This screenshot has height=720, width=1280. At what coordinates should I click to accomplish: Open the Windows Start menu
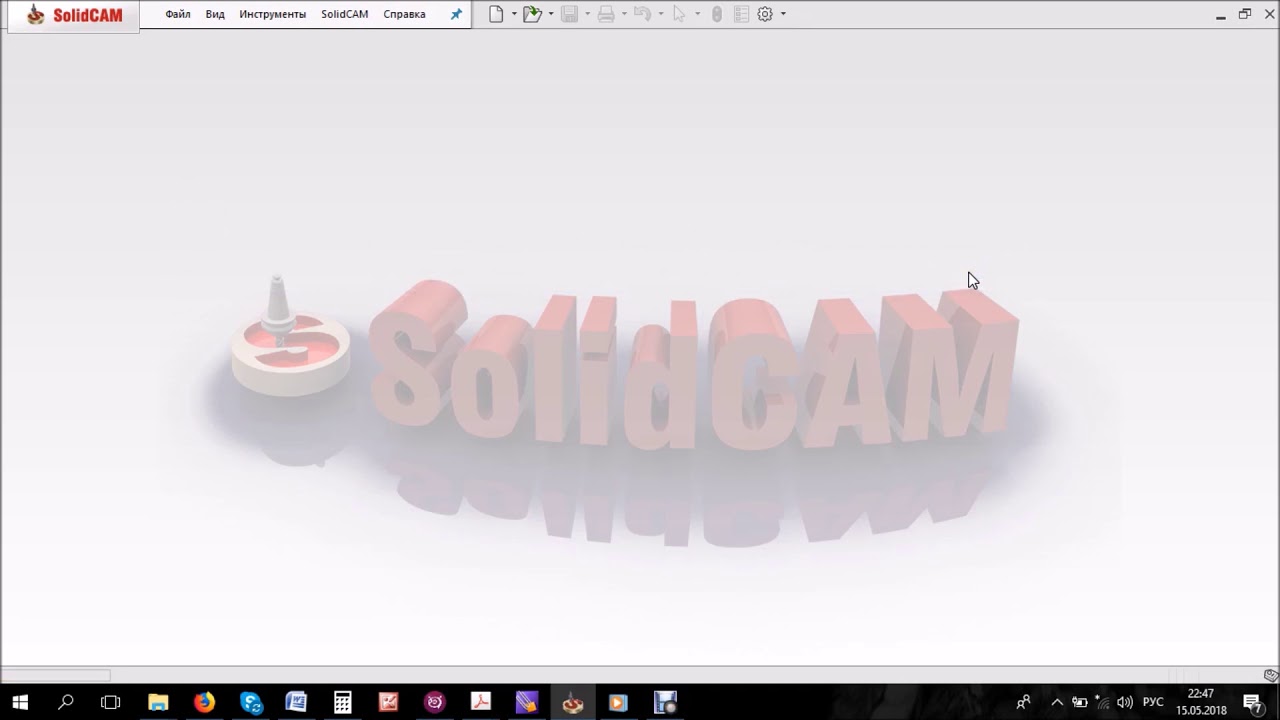pos(20,702)
